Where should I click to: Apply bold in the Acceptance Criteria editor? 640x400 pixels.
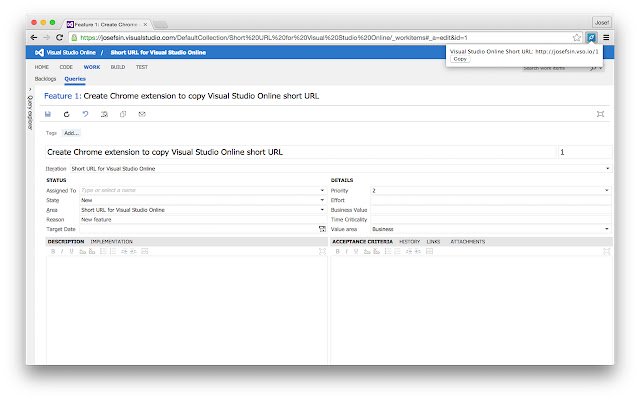(337, 251)
